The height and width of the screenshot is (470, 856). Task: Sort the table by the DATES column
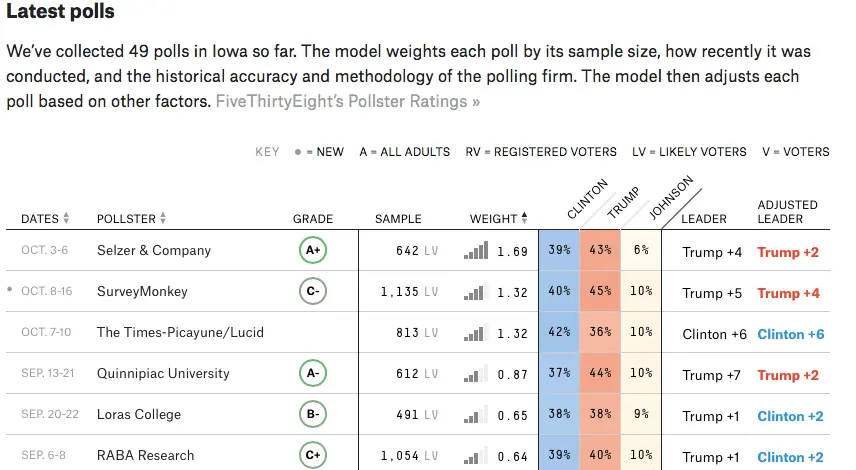pyautogui.click(x=45, y=219)
